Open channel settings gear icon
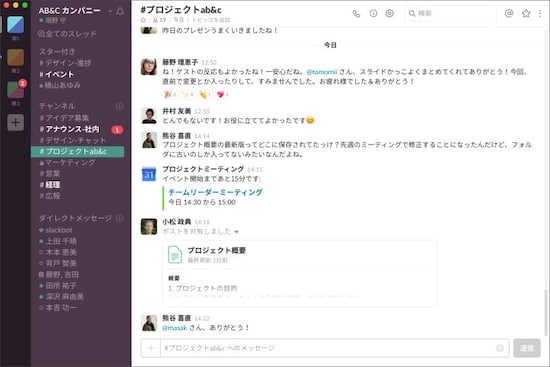Image resolution: width=550 pixels, height=367 pixels. coord(389,13)
